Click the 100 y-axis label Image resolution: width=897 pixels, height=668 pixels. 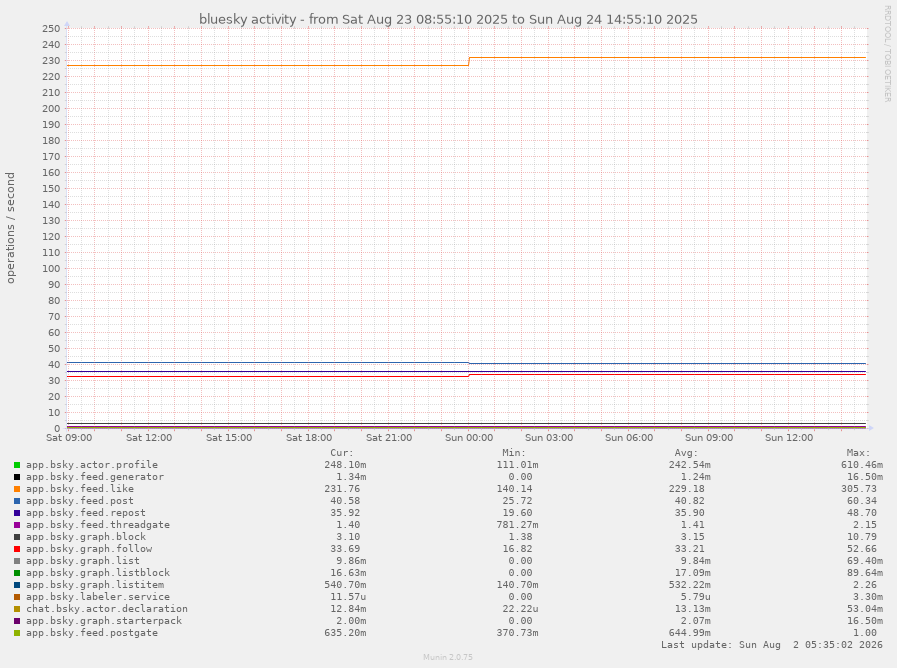pyautogui.click(x=51, y=269)
